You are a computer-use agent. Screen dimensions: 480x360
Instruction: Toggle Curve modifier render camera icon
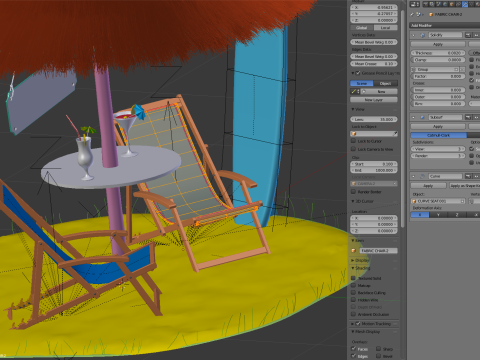pos(468,176)
